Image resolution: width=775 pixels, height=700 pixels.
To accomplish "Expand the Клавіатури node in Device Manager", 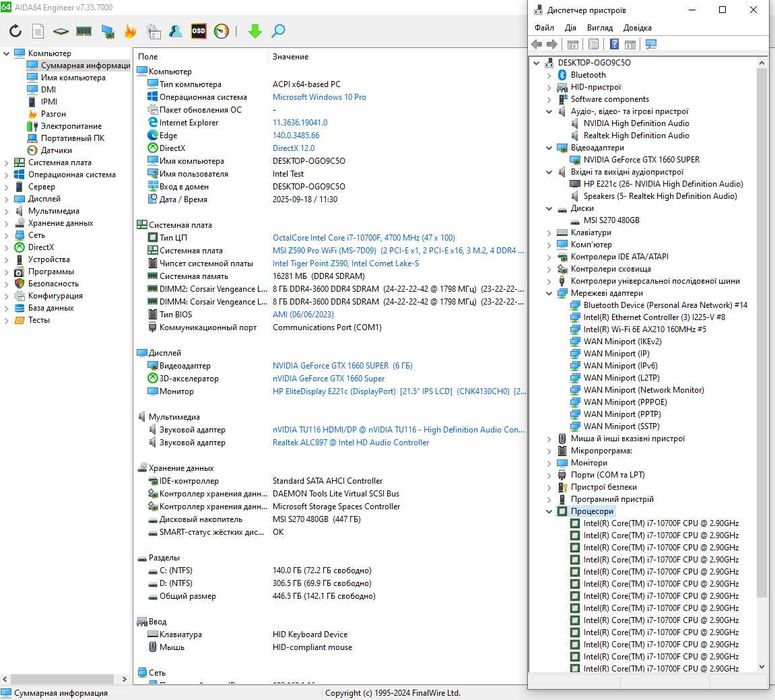I will (x=549, y=233).
